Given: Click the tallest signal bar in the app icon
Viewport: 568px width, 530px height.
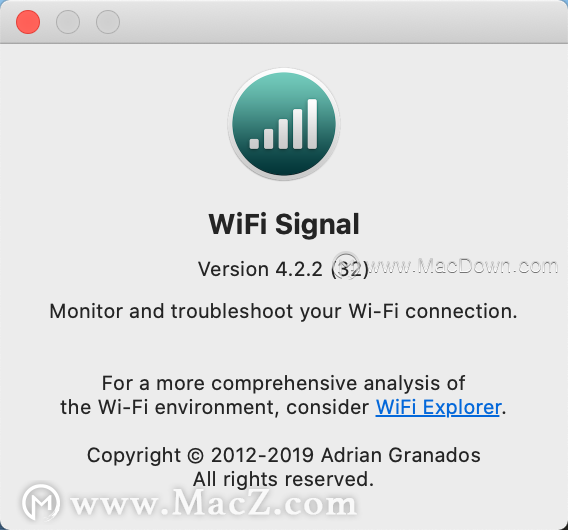Looking at the screenshot, I should click(x=312, y=124).
